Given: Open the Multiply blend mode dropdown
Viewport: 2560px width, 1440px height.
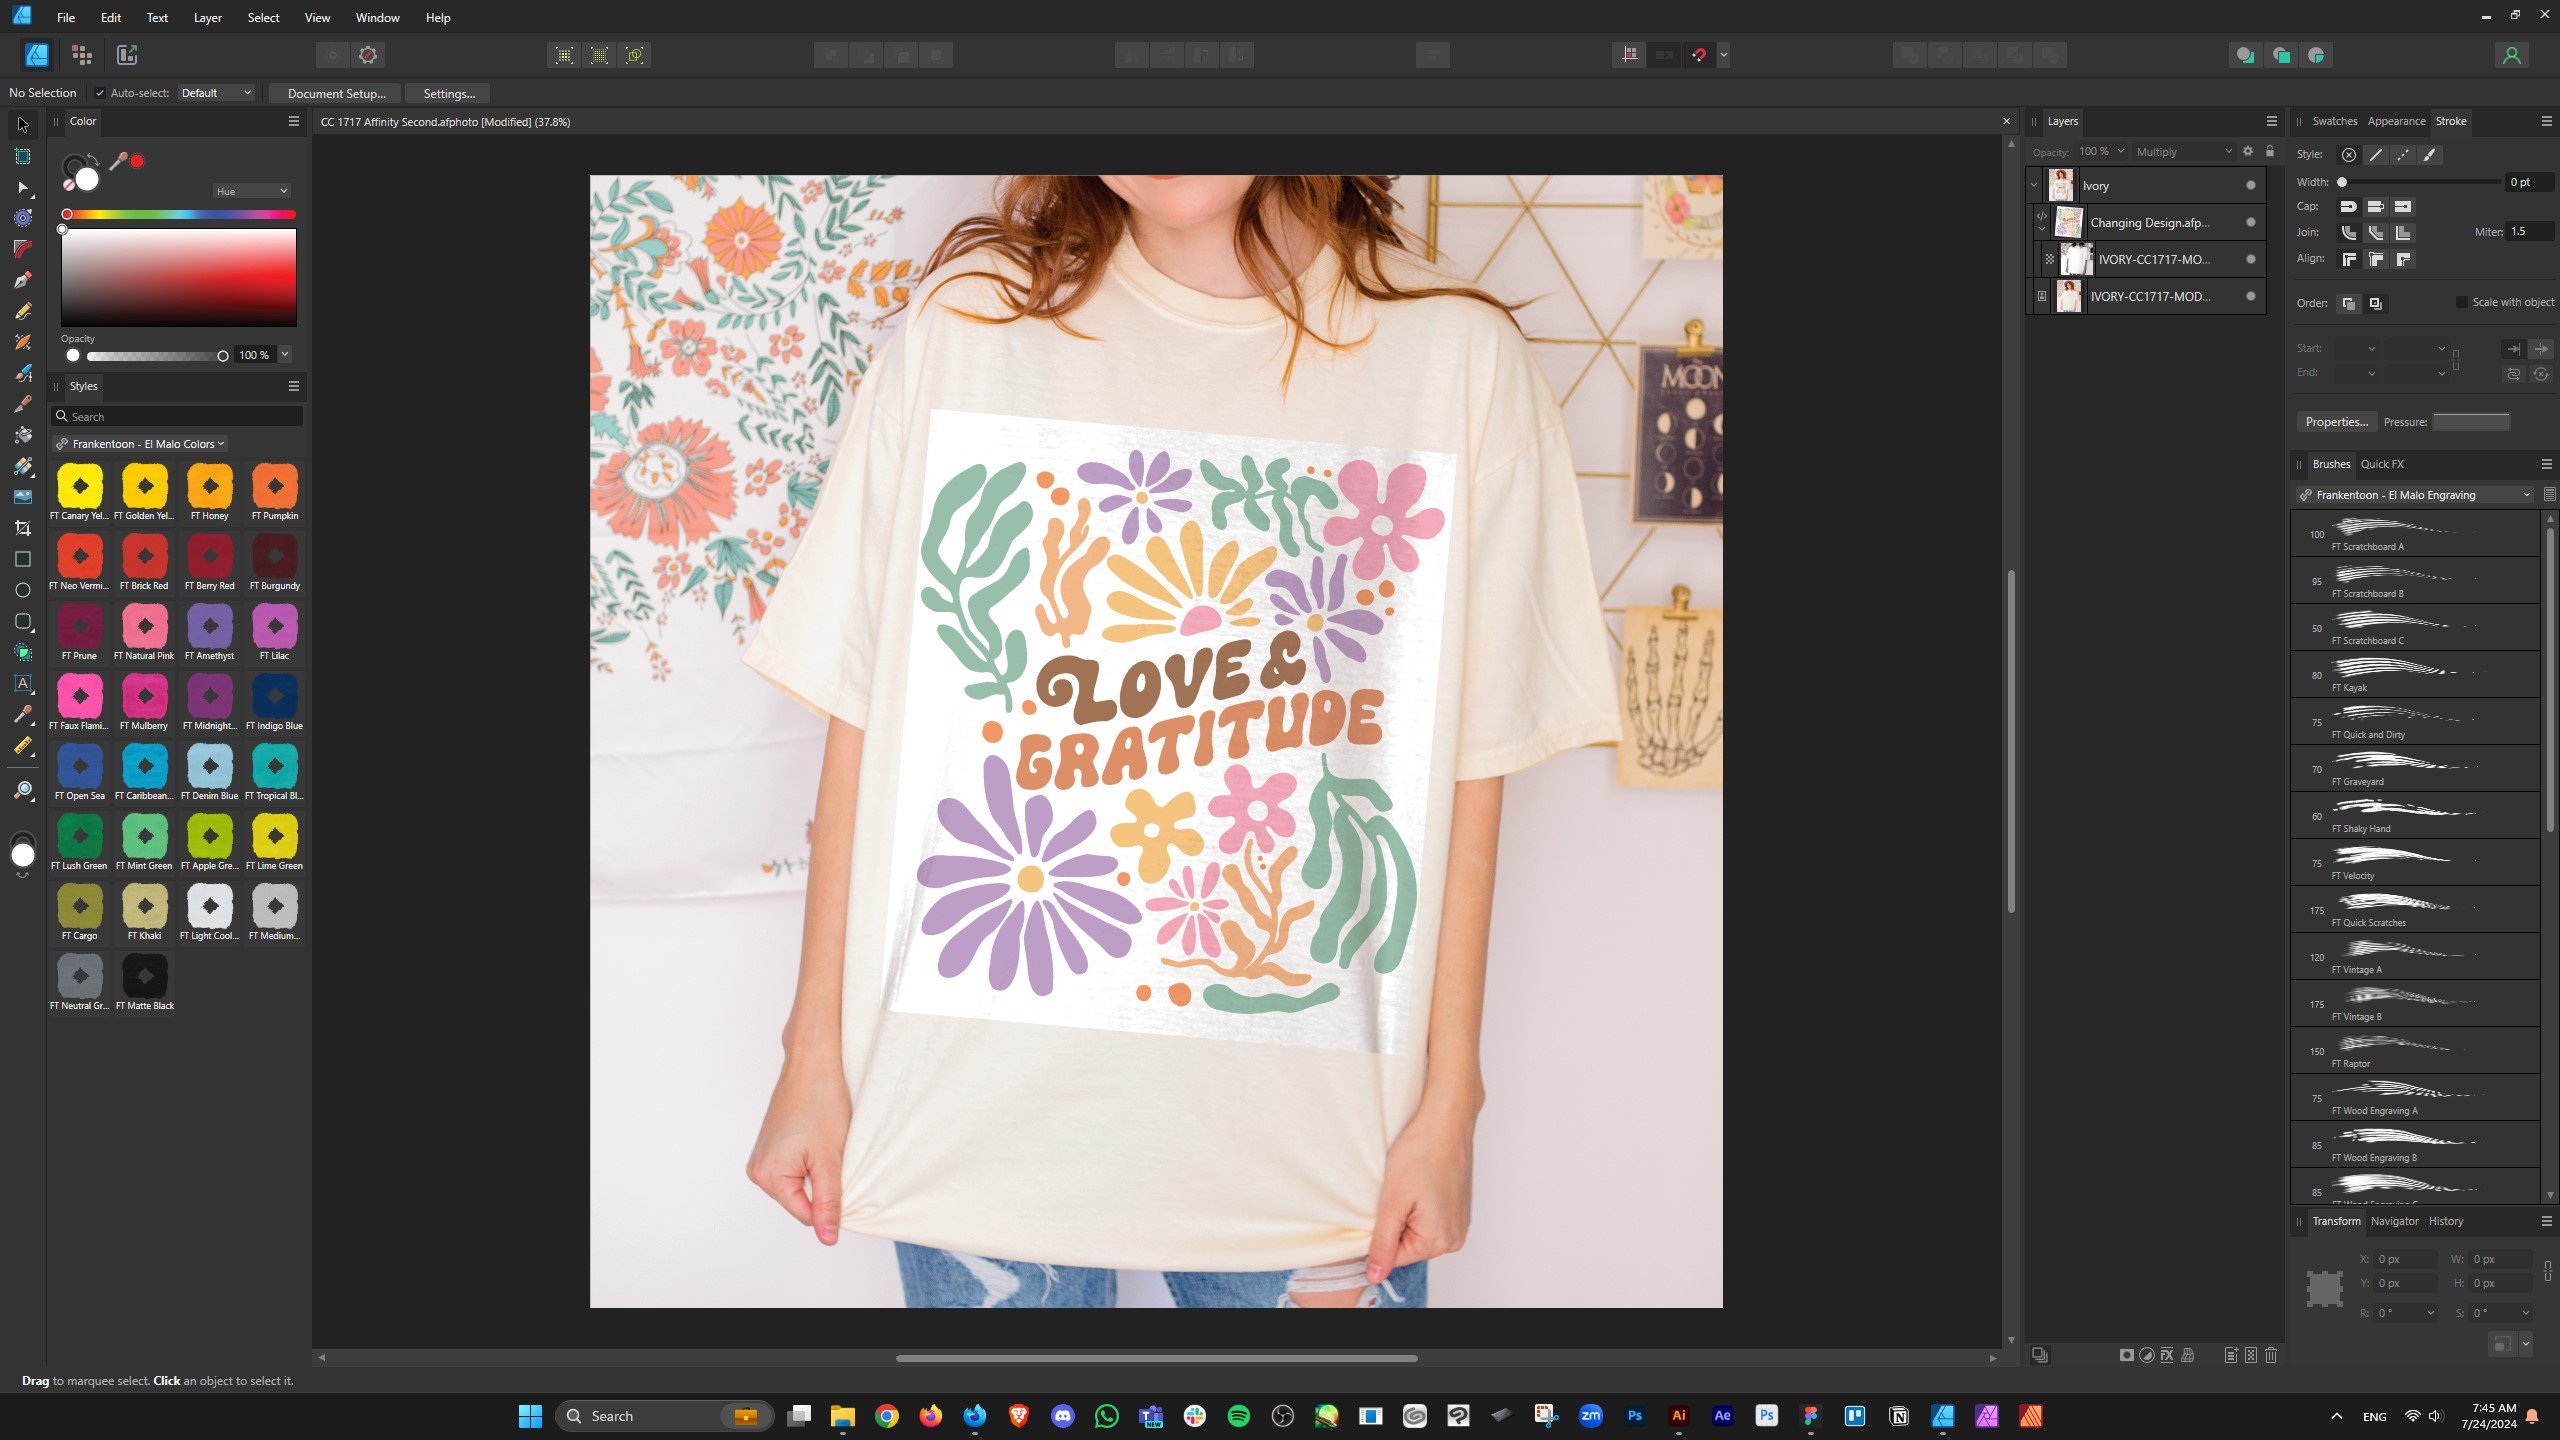Looking at the screenshot, I should [x=2182, y=152].
